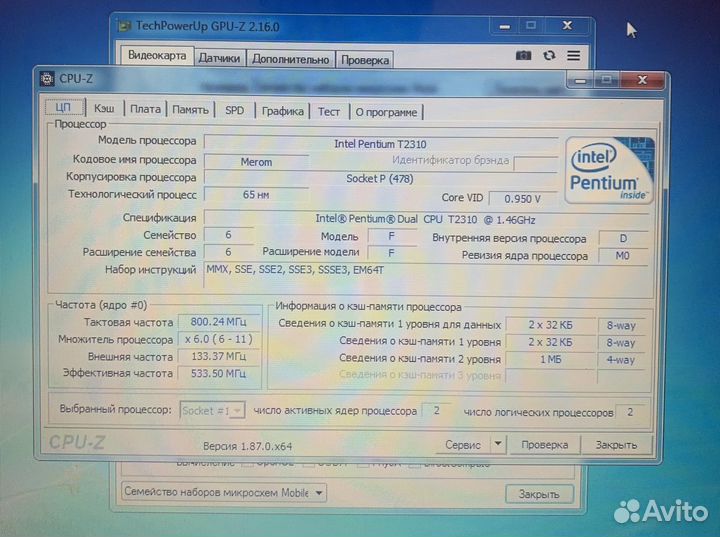Open the Тест tab
The width and height of the screenshot is (720, 537).
(x=329, y=112)
